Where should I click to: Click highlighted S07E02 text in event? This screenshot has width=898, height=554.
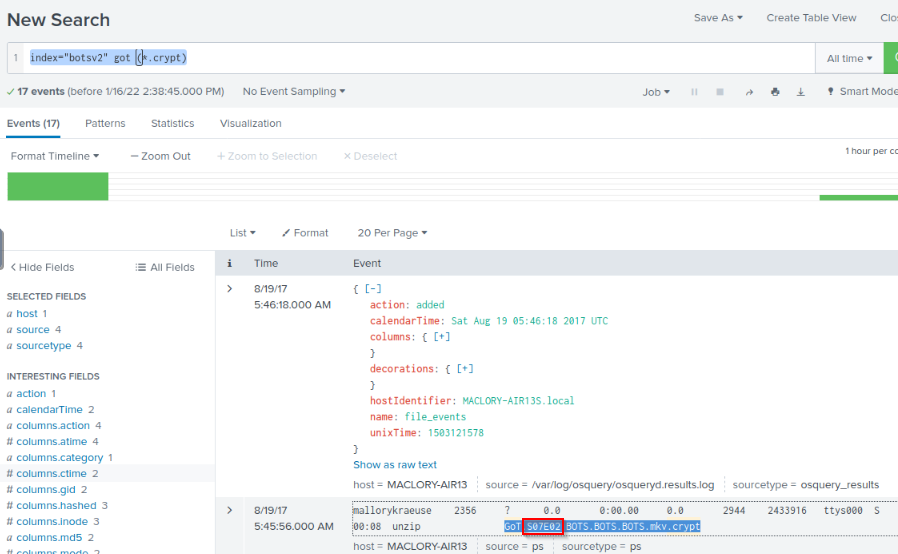click(543, 527)
